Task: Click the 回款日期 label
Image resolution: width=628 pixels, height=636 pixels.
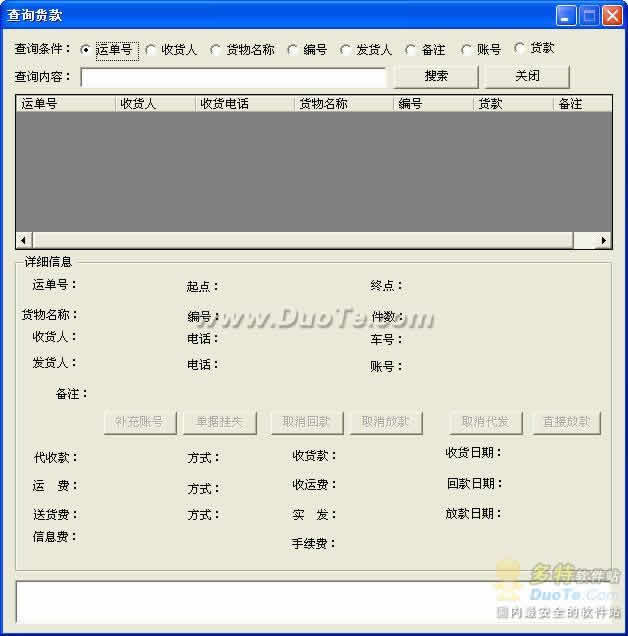Action: point(474,483)
